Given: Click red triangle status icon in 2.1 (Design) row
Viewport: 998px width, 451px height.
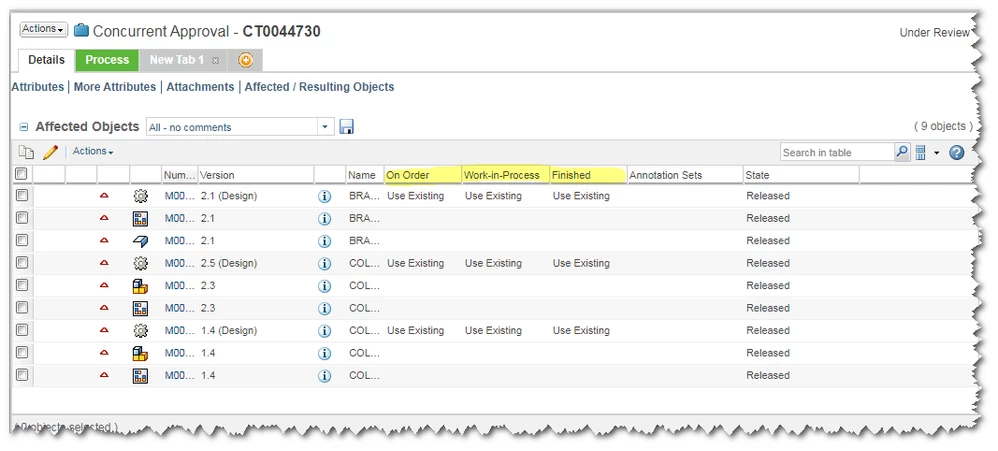Looking at the screenshot, I should point(104,196).
